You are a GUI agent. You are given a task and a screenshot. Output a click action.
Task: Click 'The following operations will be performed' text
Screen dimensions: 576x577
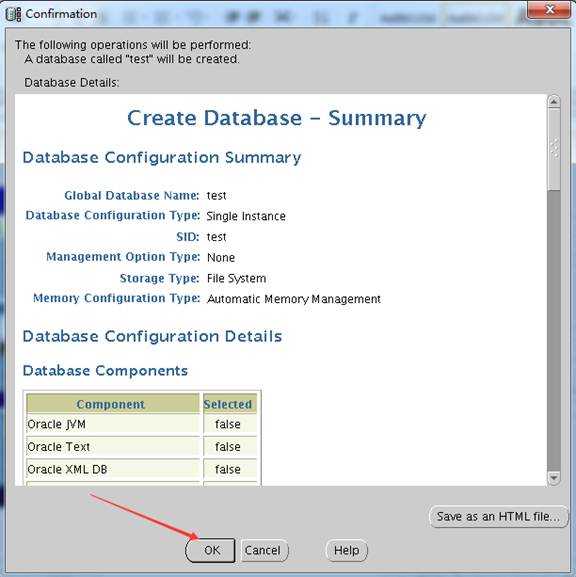pos(133,45)
